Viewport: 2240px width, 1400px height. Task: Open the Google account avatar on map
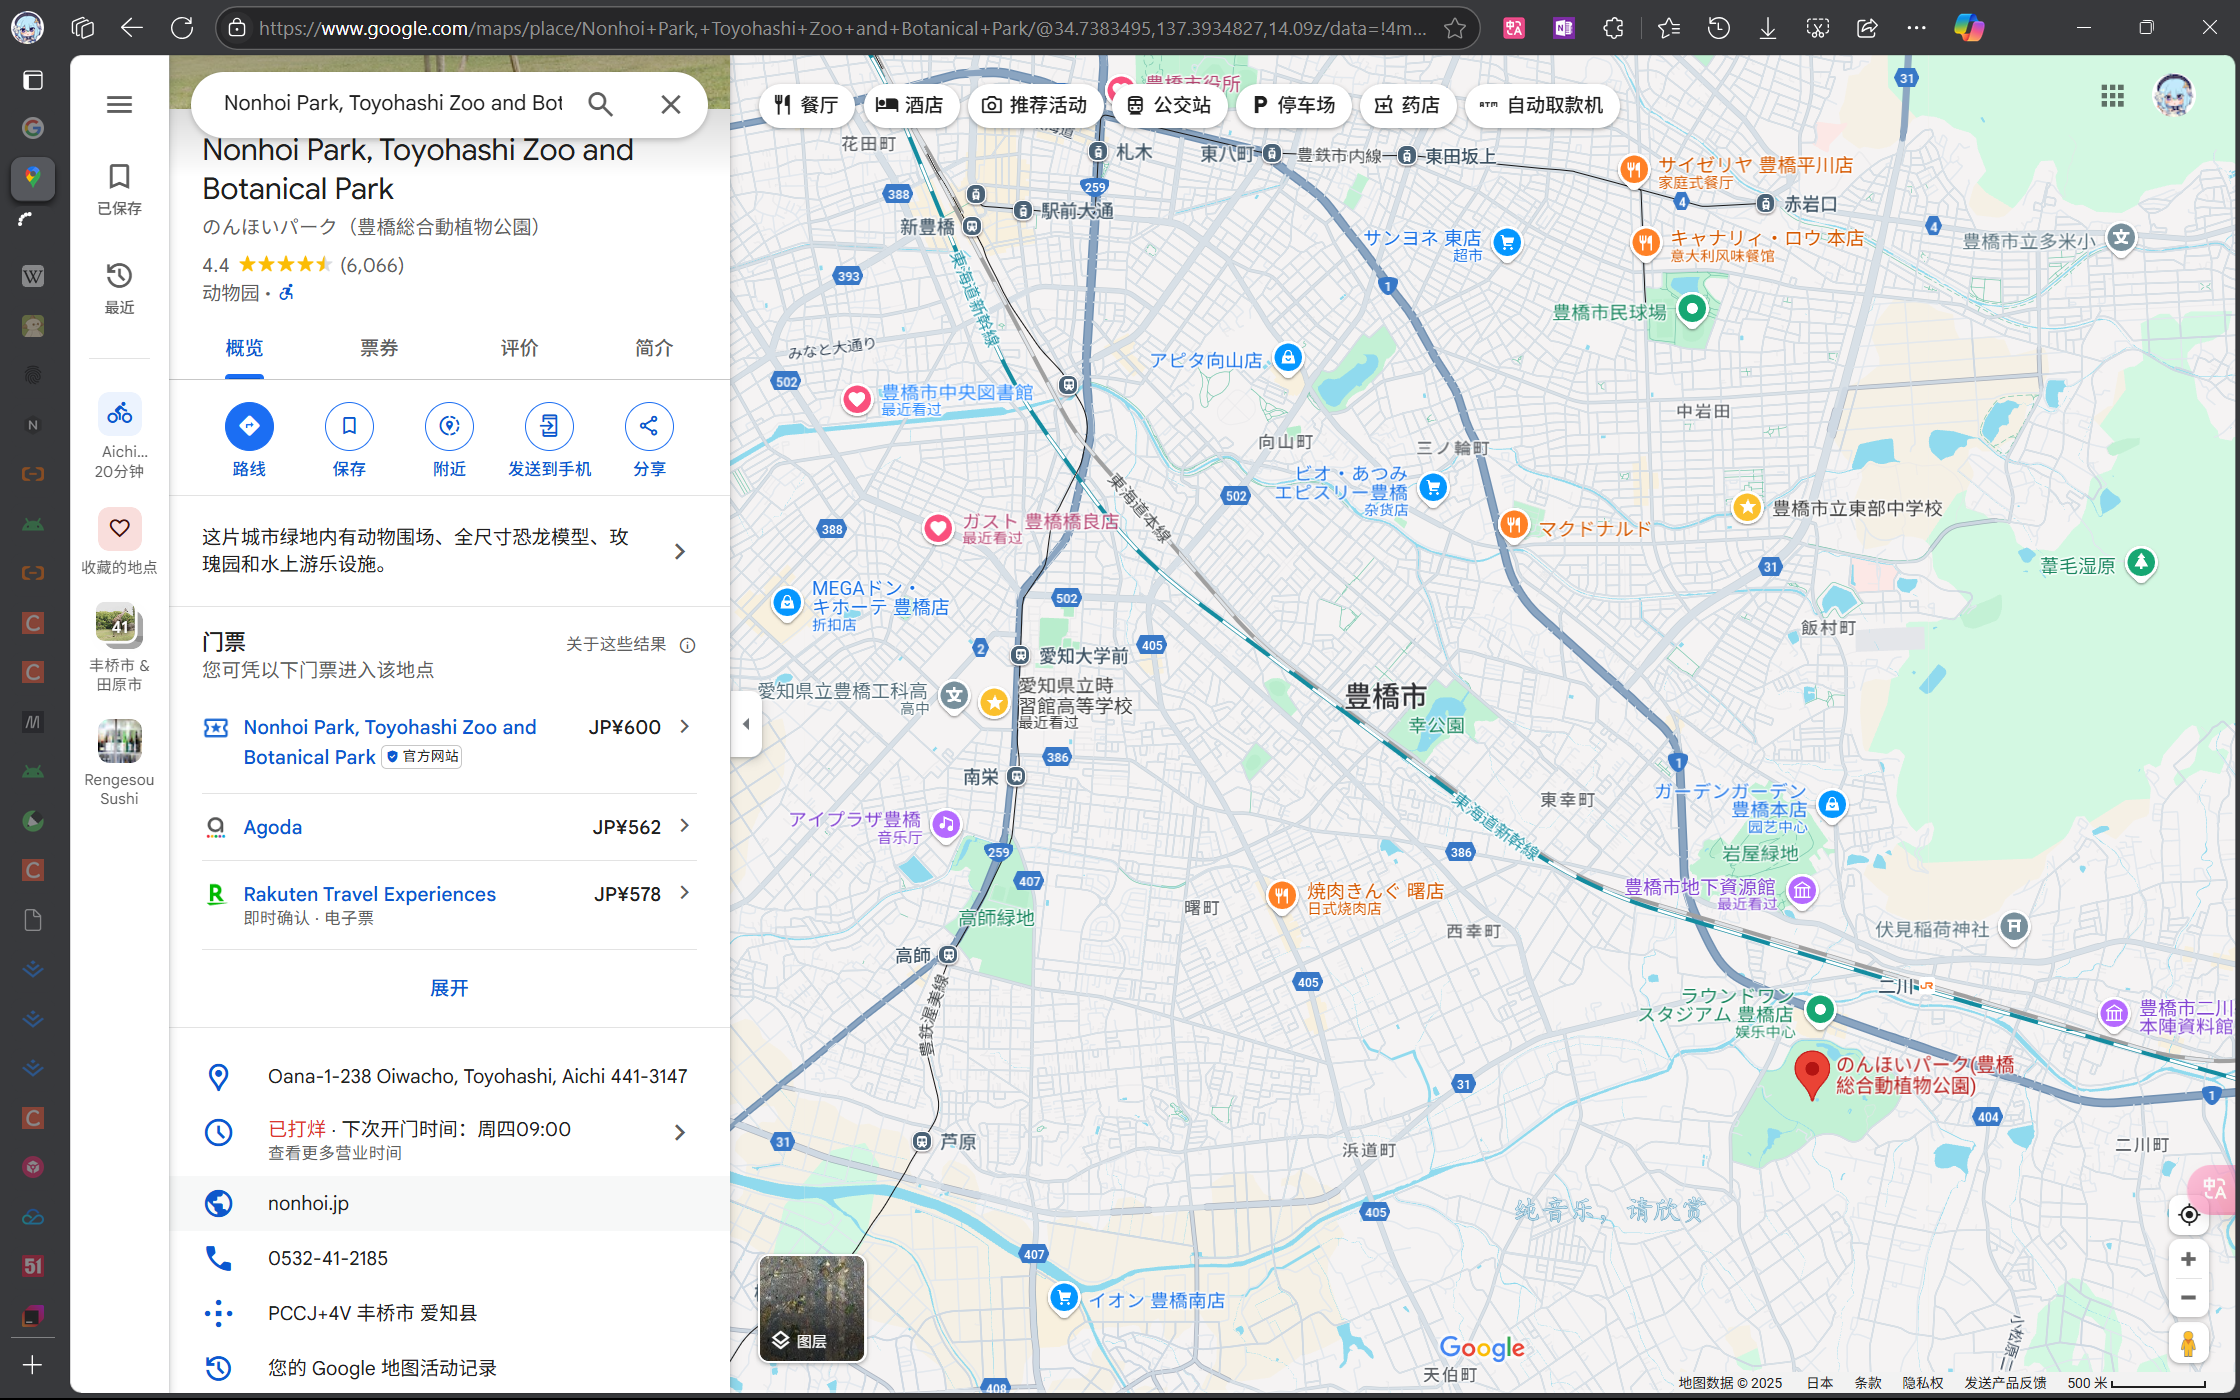click(2174, 96)
